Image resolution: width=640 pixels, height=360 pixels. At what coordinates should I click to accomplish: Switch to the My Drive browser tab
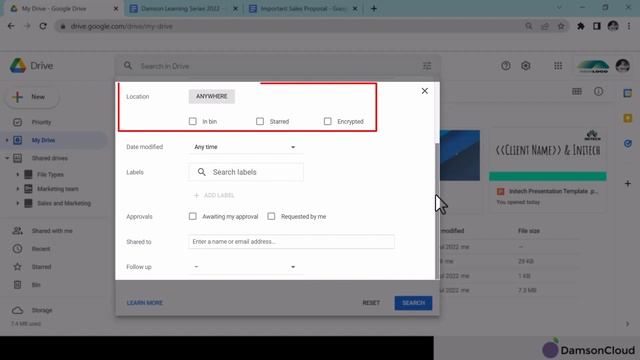pos(62,9)
